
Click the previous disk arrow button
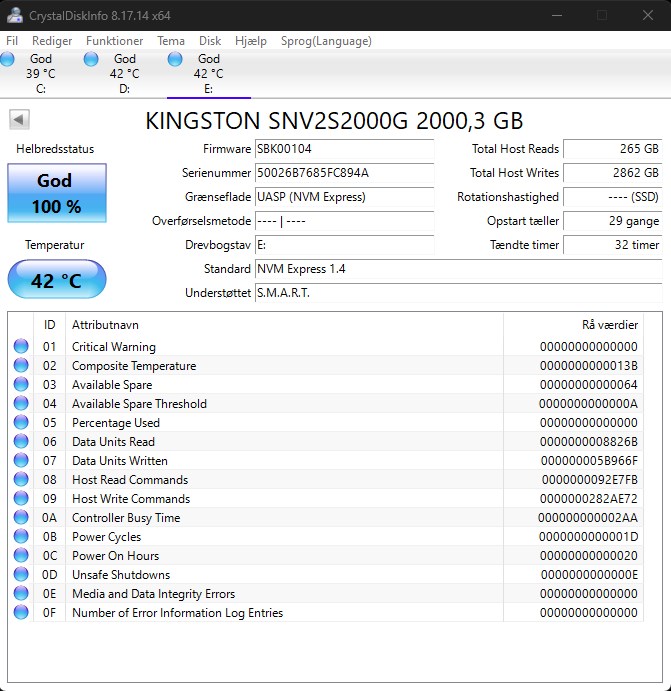19,119
